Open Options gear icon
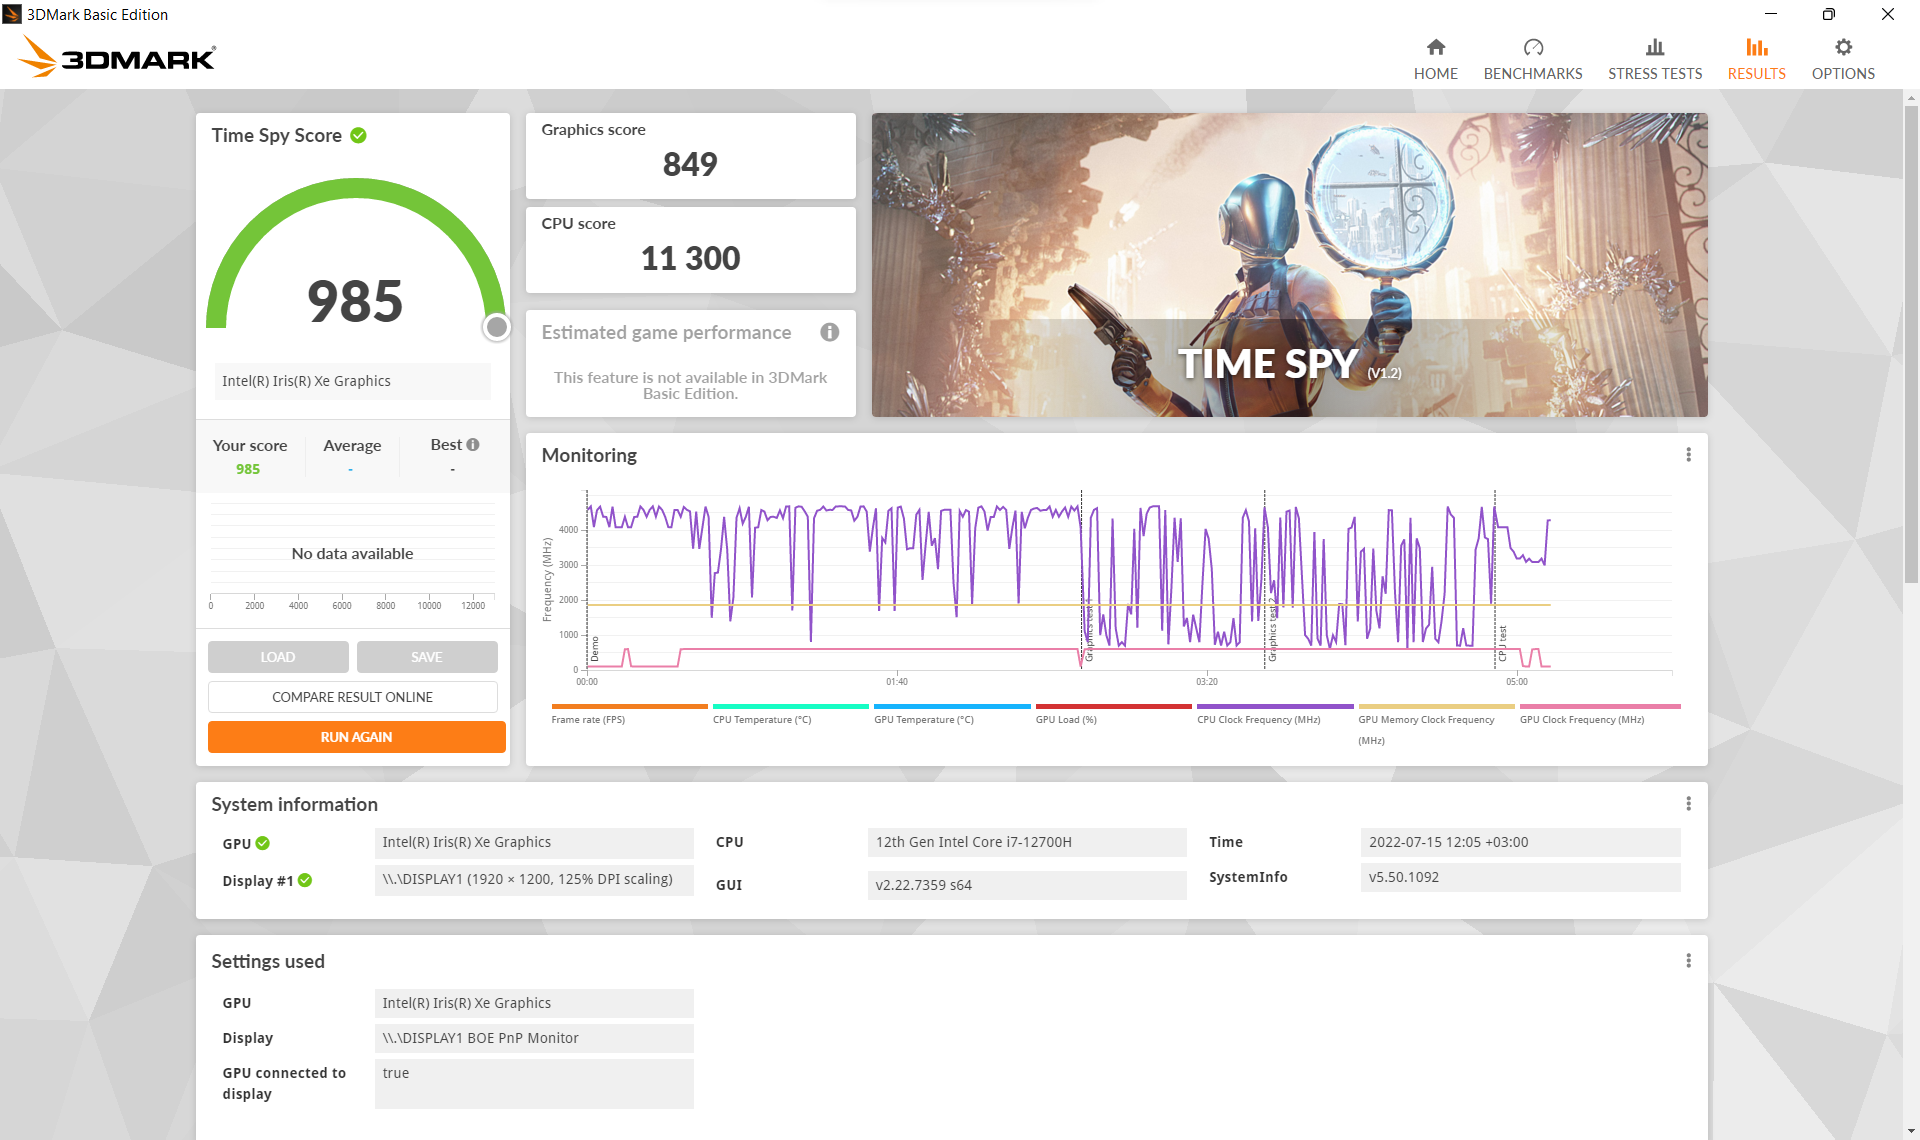The height and width of the screenshot is (1140, 1920). pyautogui.click(x=1842, y=47)
